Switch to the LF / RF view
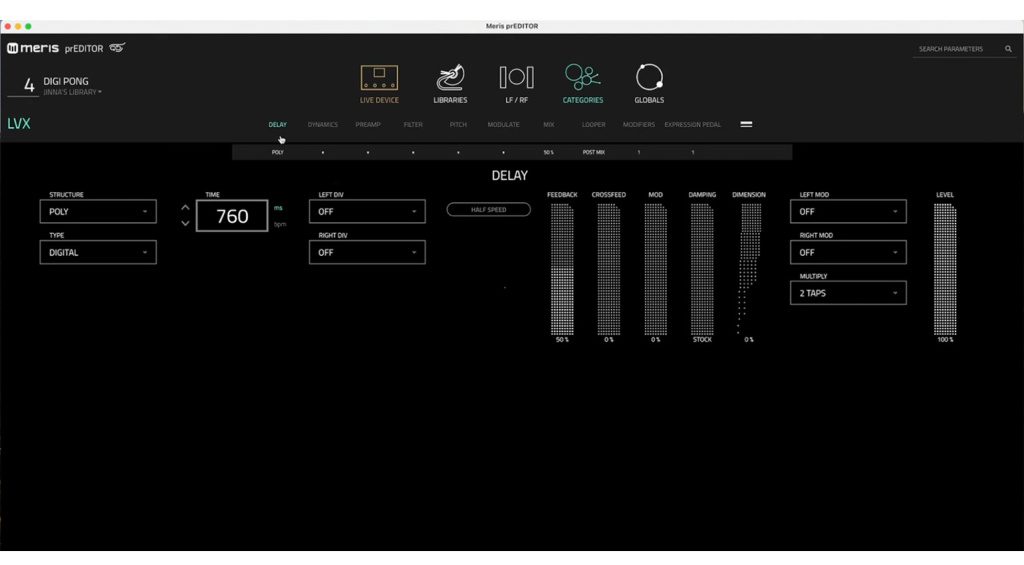Viewport: 1024px width, 565px height. coord(516,84)
